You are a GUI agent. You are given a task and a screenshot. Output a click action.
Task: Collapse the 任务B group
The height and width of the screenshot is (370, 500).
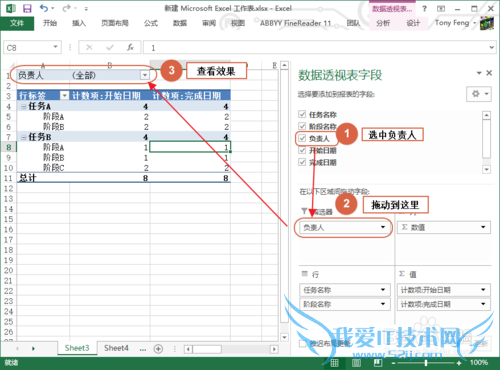tap(24, 137)
